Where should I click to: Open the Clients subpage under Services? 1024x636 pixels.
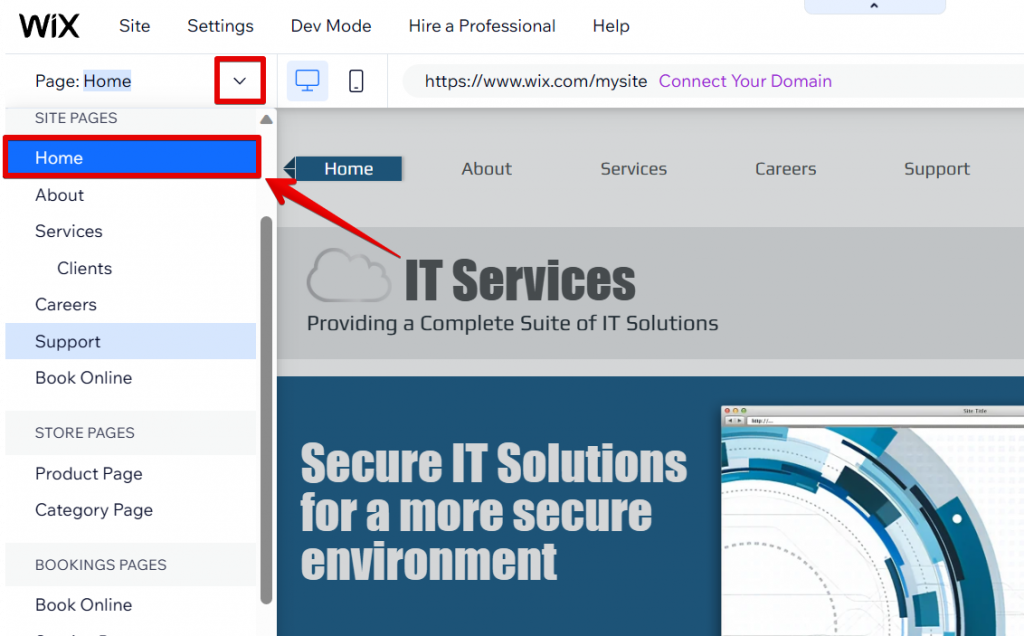[84, 267]
